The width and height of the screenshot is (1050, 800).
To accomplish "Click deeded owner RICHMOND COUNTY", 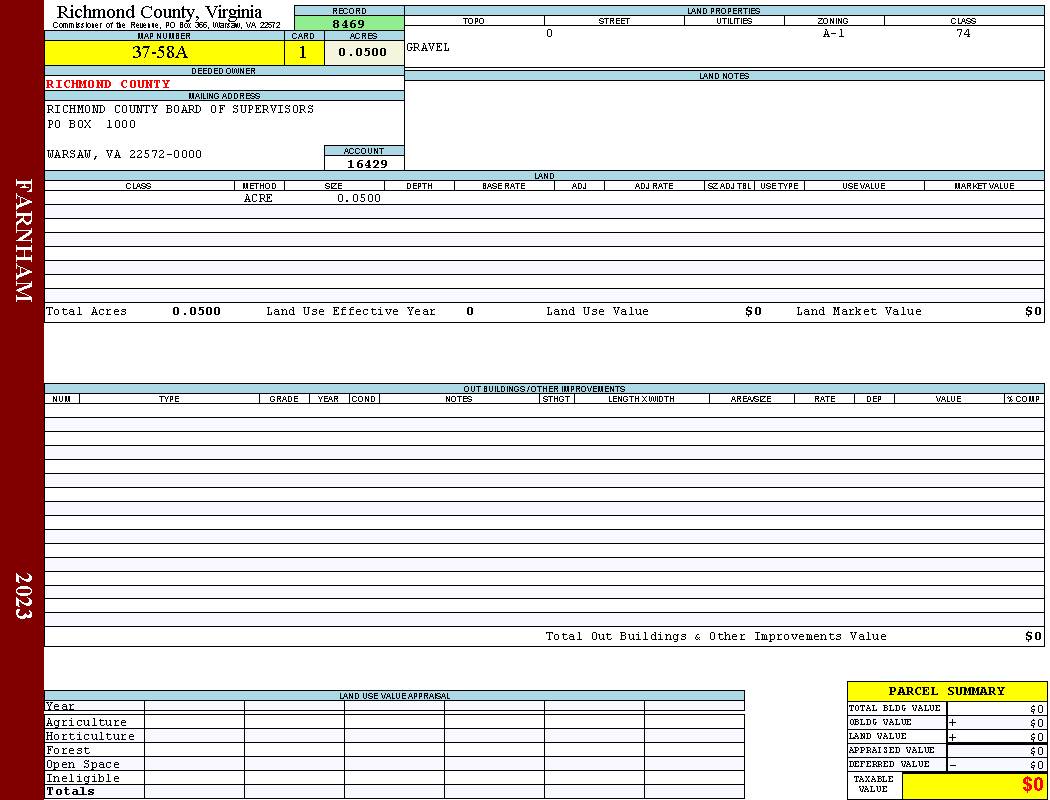I will pyautogui.click(x=108, y=84).
